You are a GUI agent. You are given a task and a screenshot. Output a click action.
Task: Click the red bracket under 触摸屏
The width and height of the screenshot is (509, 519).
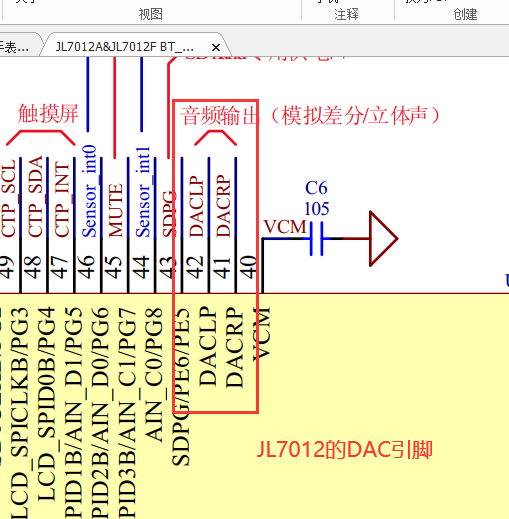coord(41,138)
